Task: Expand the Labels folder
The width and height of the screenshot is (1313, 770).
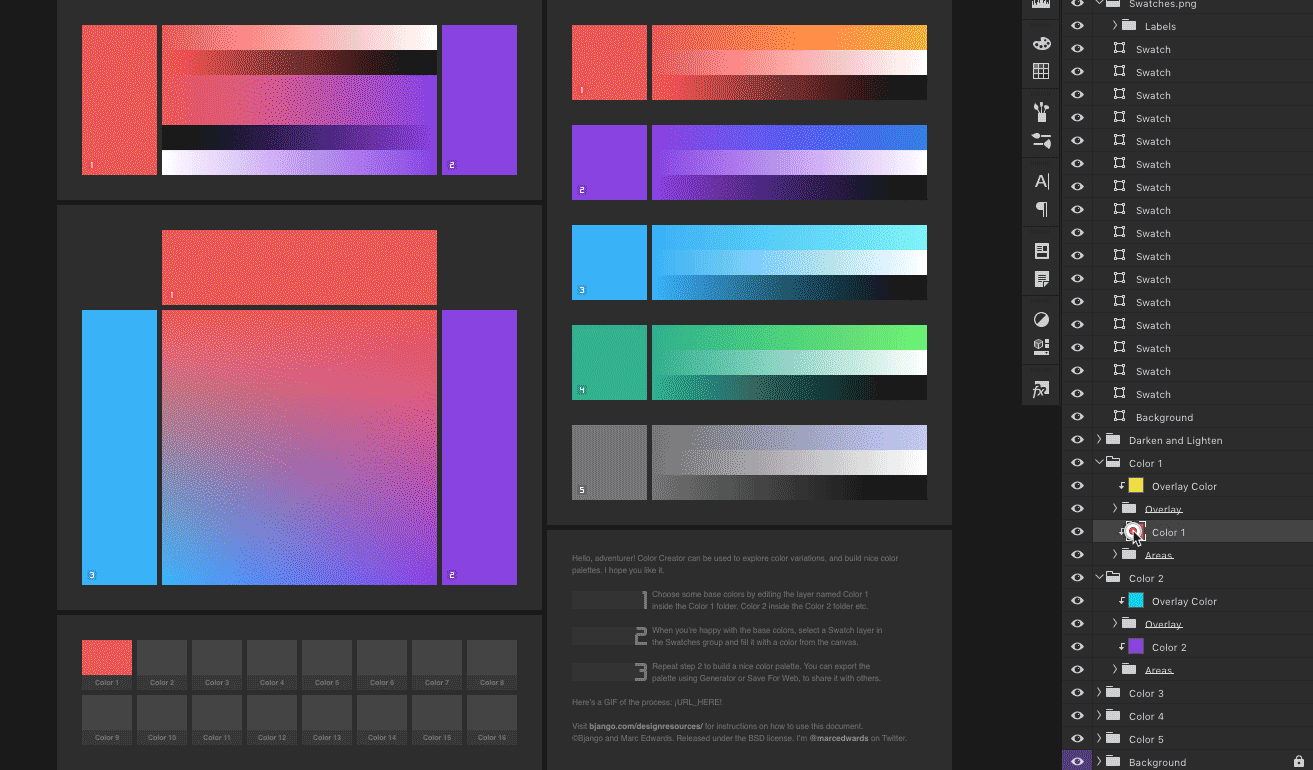Action: (1115, 26)
